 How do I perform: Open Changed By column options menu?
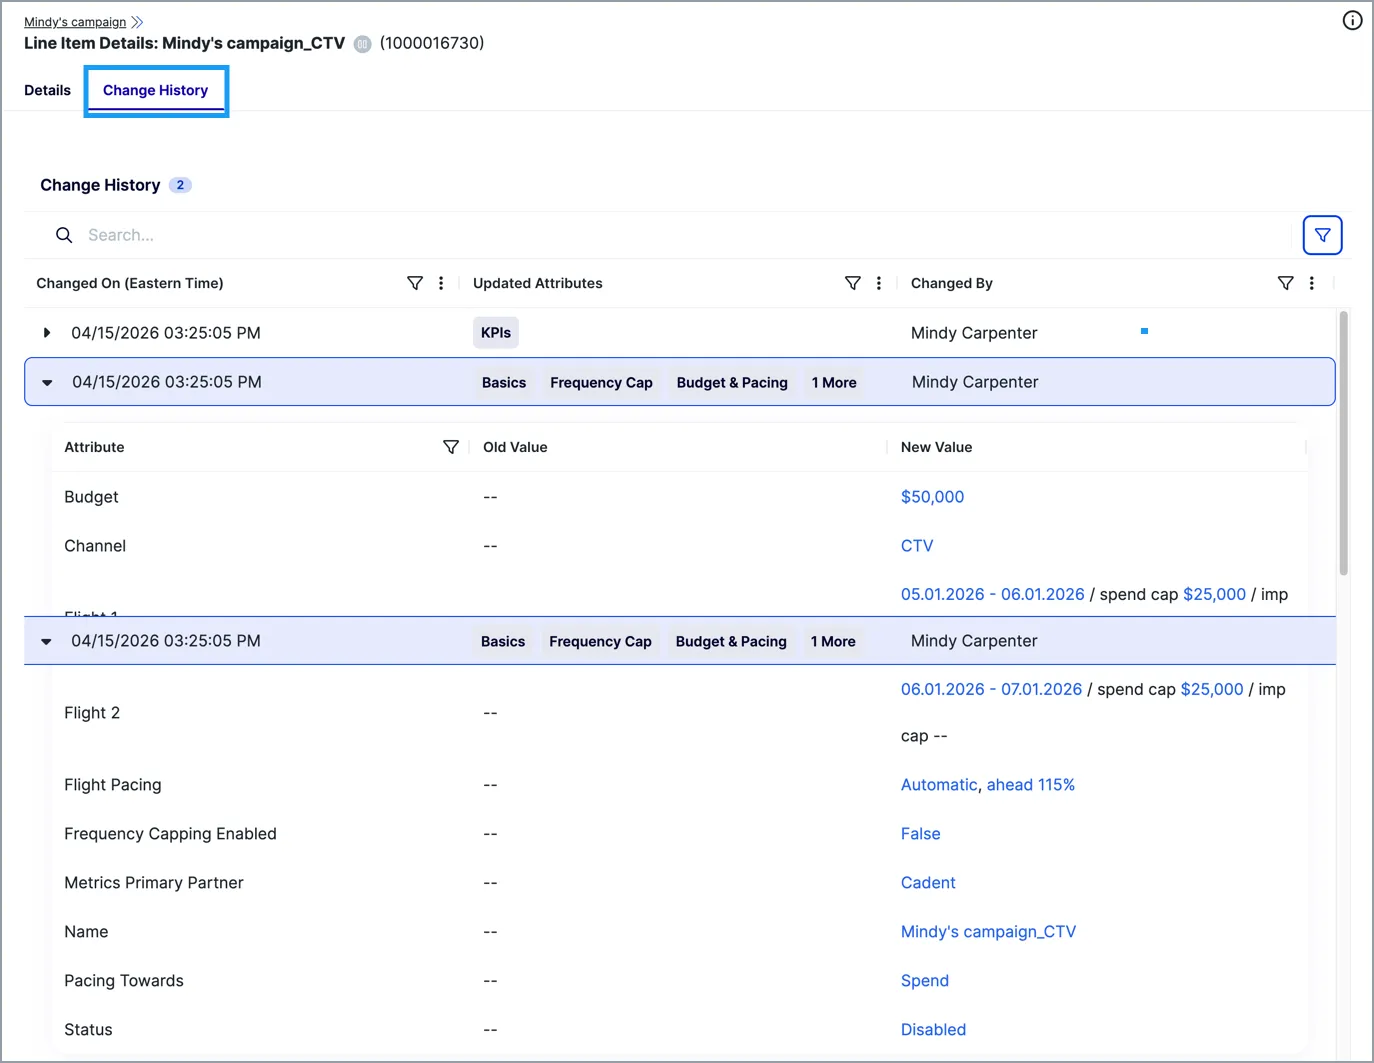click(x=1312, y=283)
